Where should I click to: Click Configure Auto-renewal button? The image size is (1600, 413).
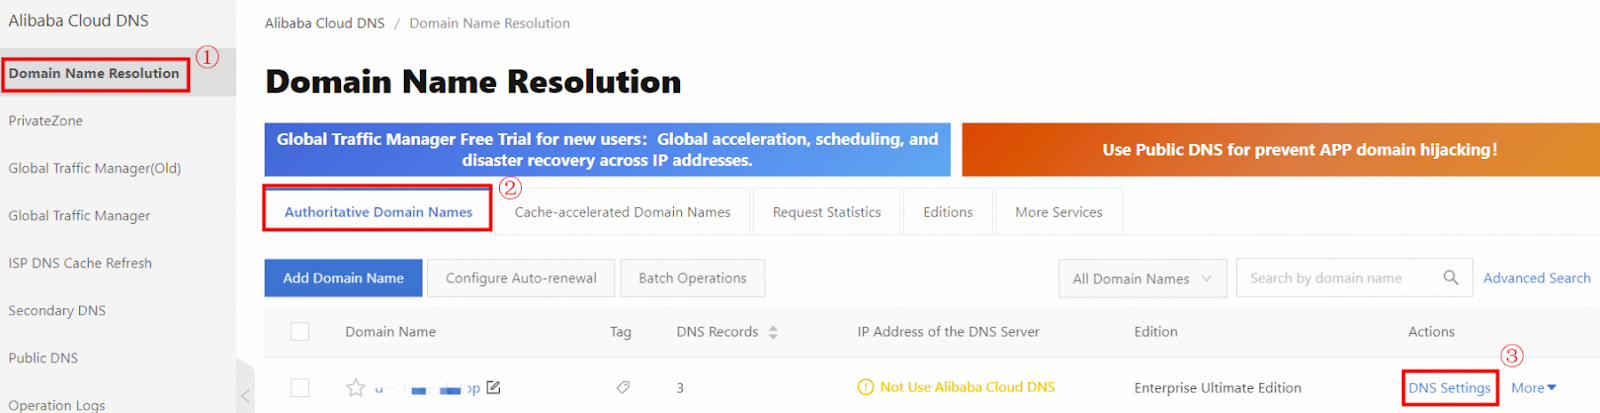click(521, 278)
